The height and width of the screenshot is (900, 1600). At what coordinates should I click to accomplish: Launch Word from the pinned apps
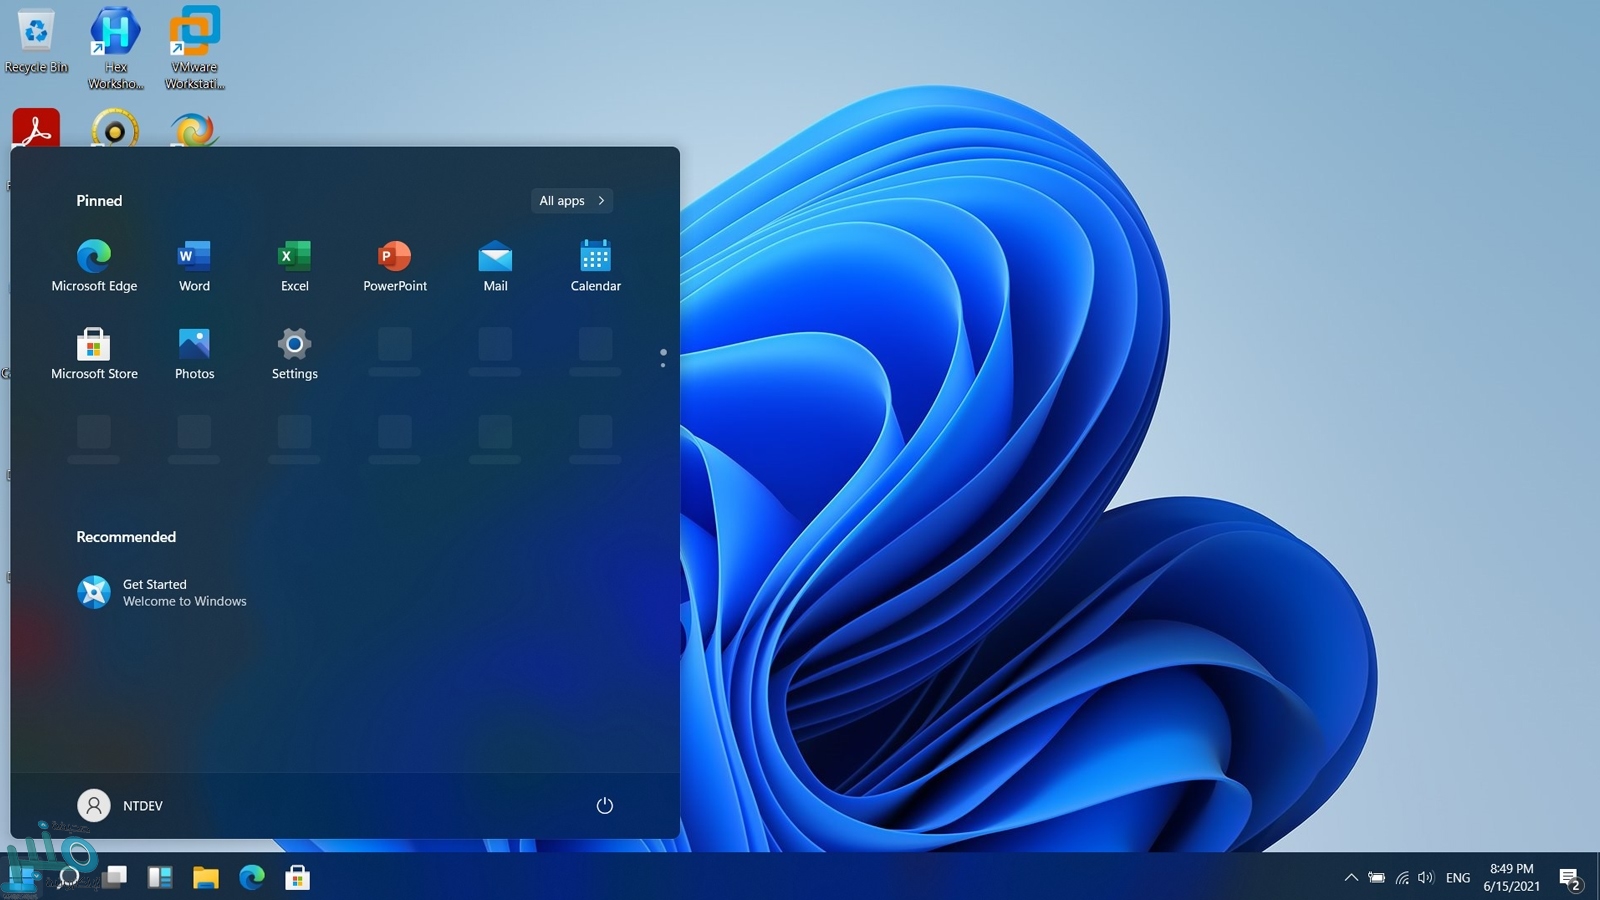pos(194,266)
